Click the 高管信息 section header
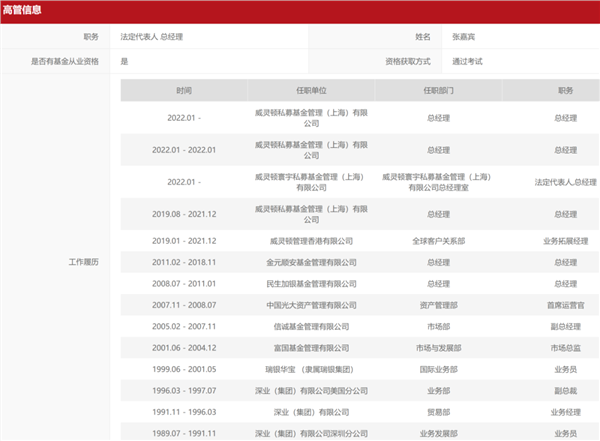Image resolution: width=600 pixels, height=441 pixels. click(22, 10)
